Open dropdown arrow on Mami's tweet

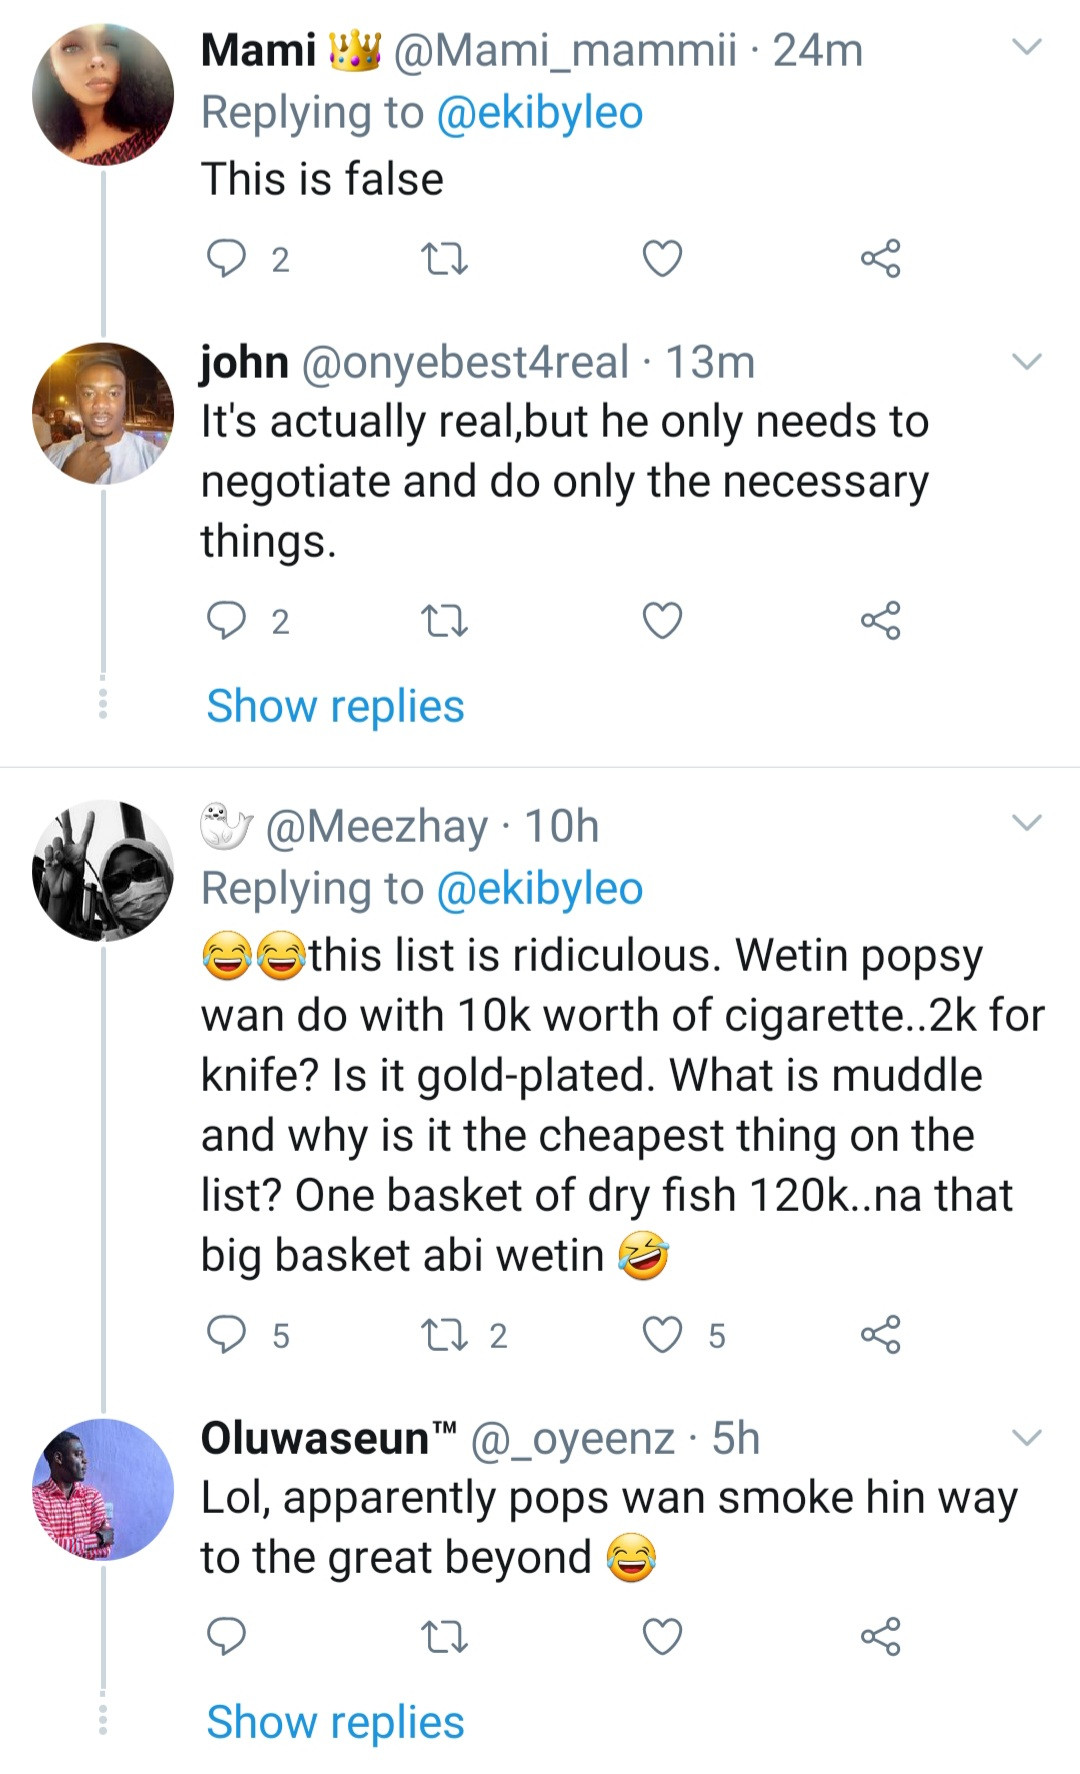(1027, 47)
